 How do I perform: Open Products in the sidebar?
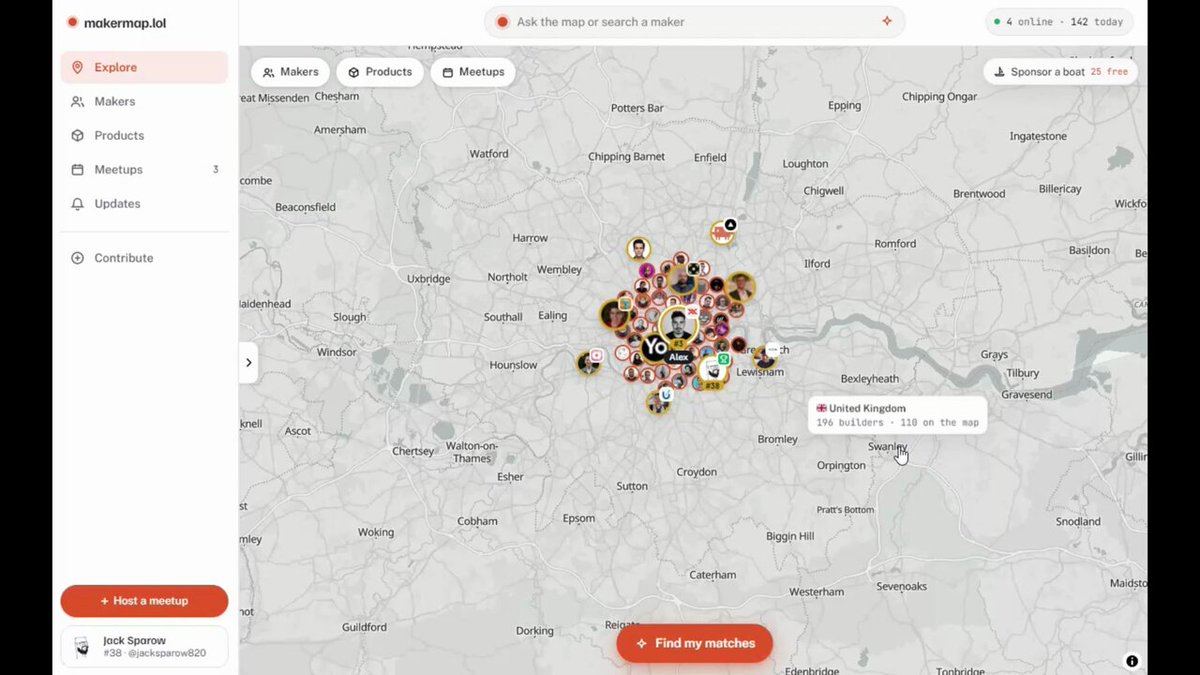click(144, 136)
